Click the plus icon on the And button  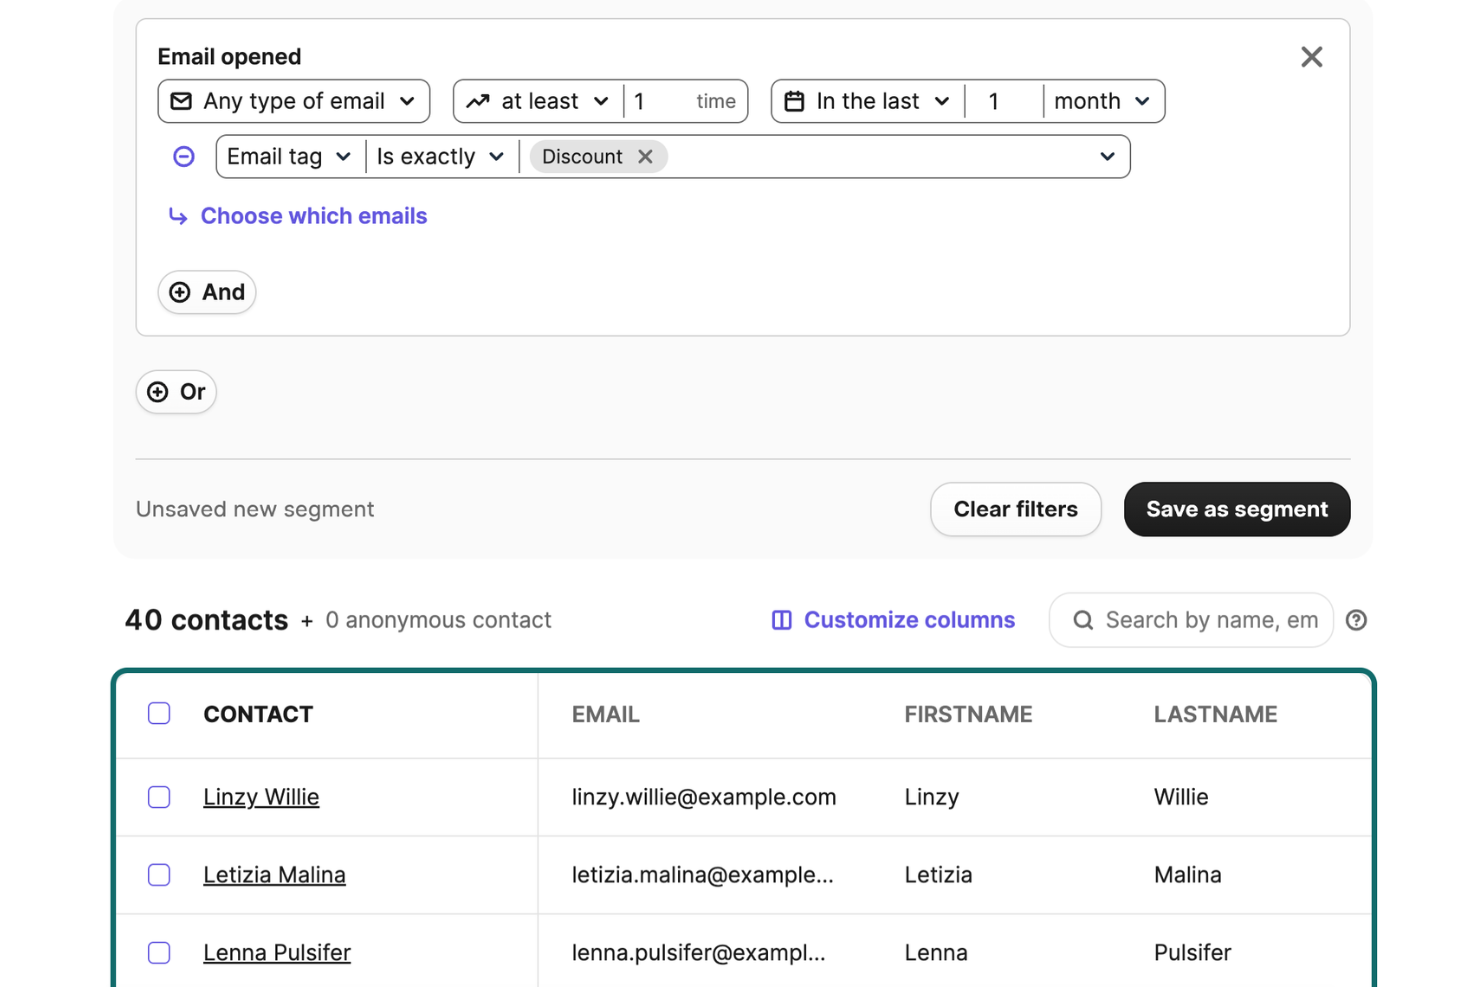point(180,292)
